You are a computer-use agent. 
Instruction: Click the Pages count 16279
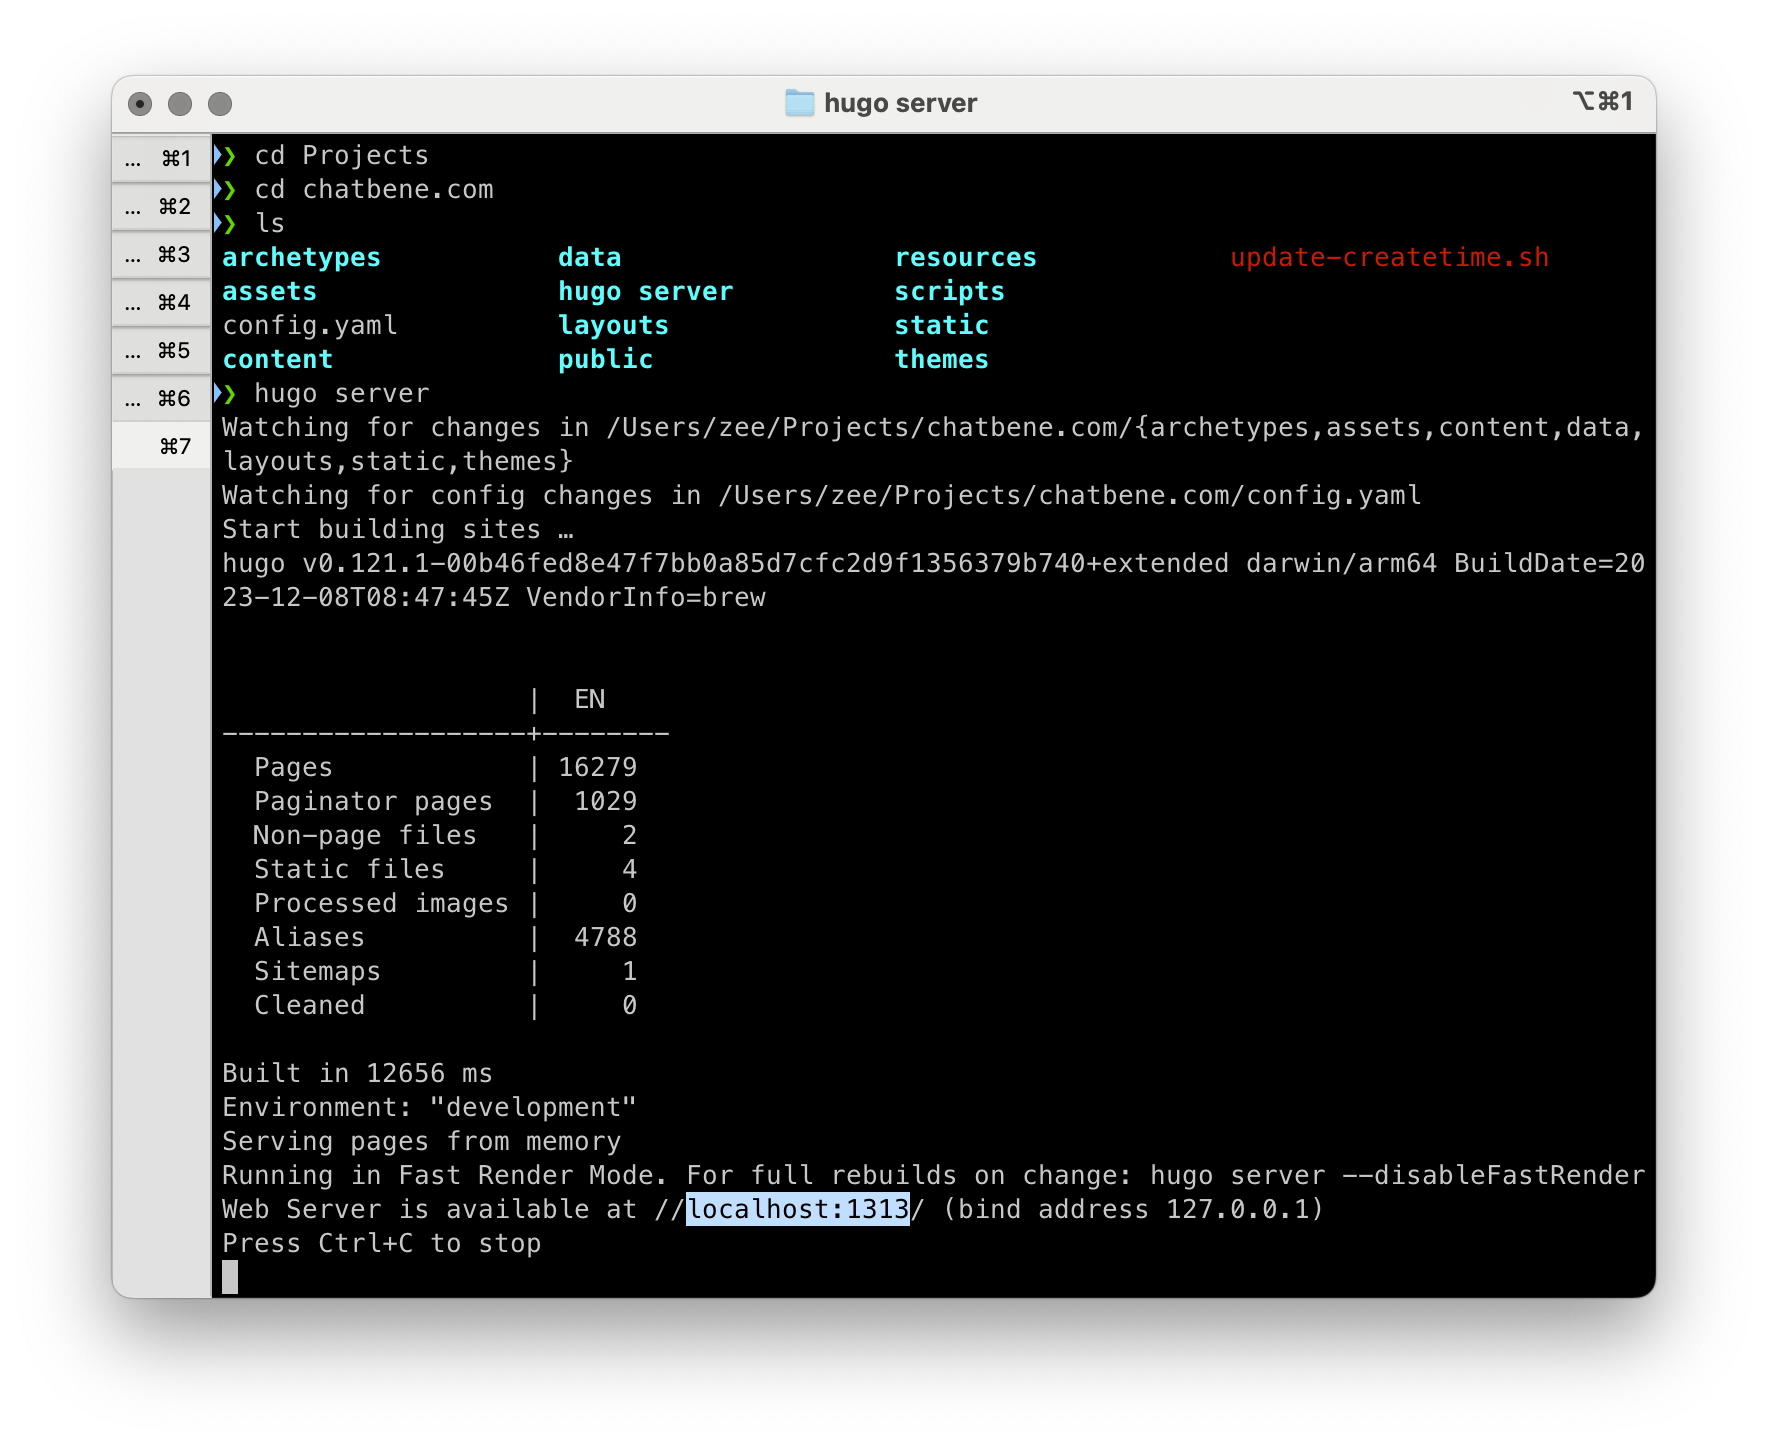point(597,768)
